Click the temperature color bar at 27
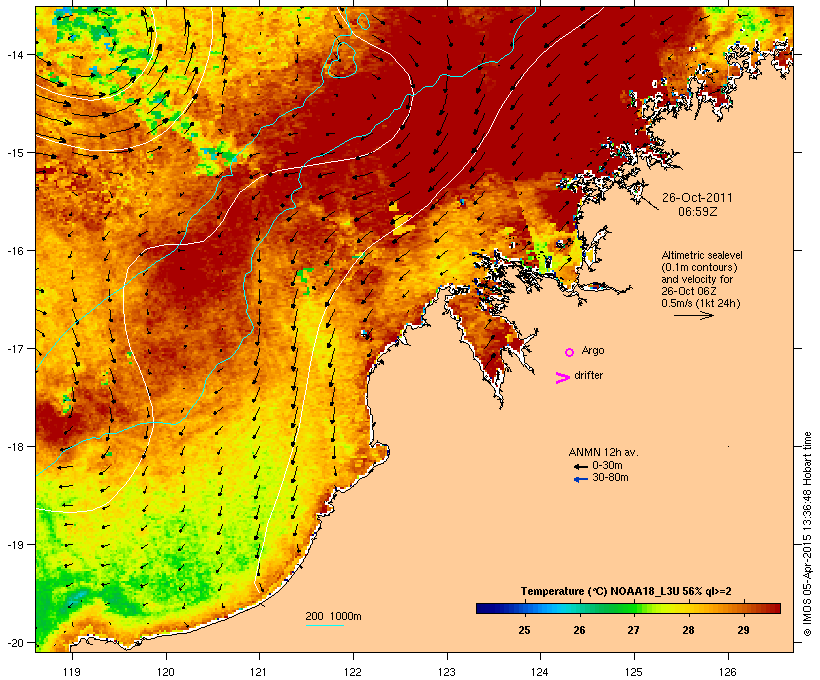The height and width of the screenshot is (680, 820). [x=633, y=608]
